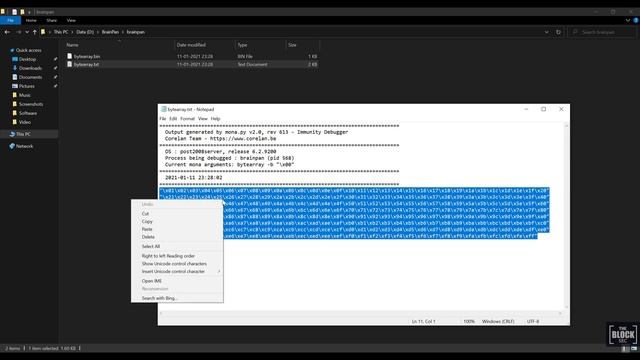Go back using the Explorer back arrow
This screenshot has width=640, height=360.
(7, 32)
